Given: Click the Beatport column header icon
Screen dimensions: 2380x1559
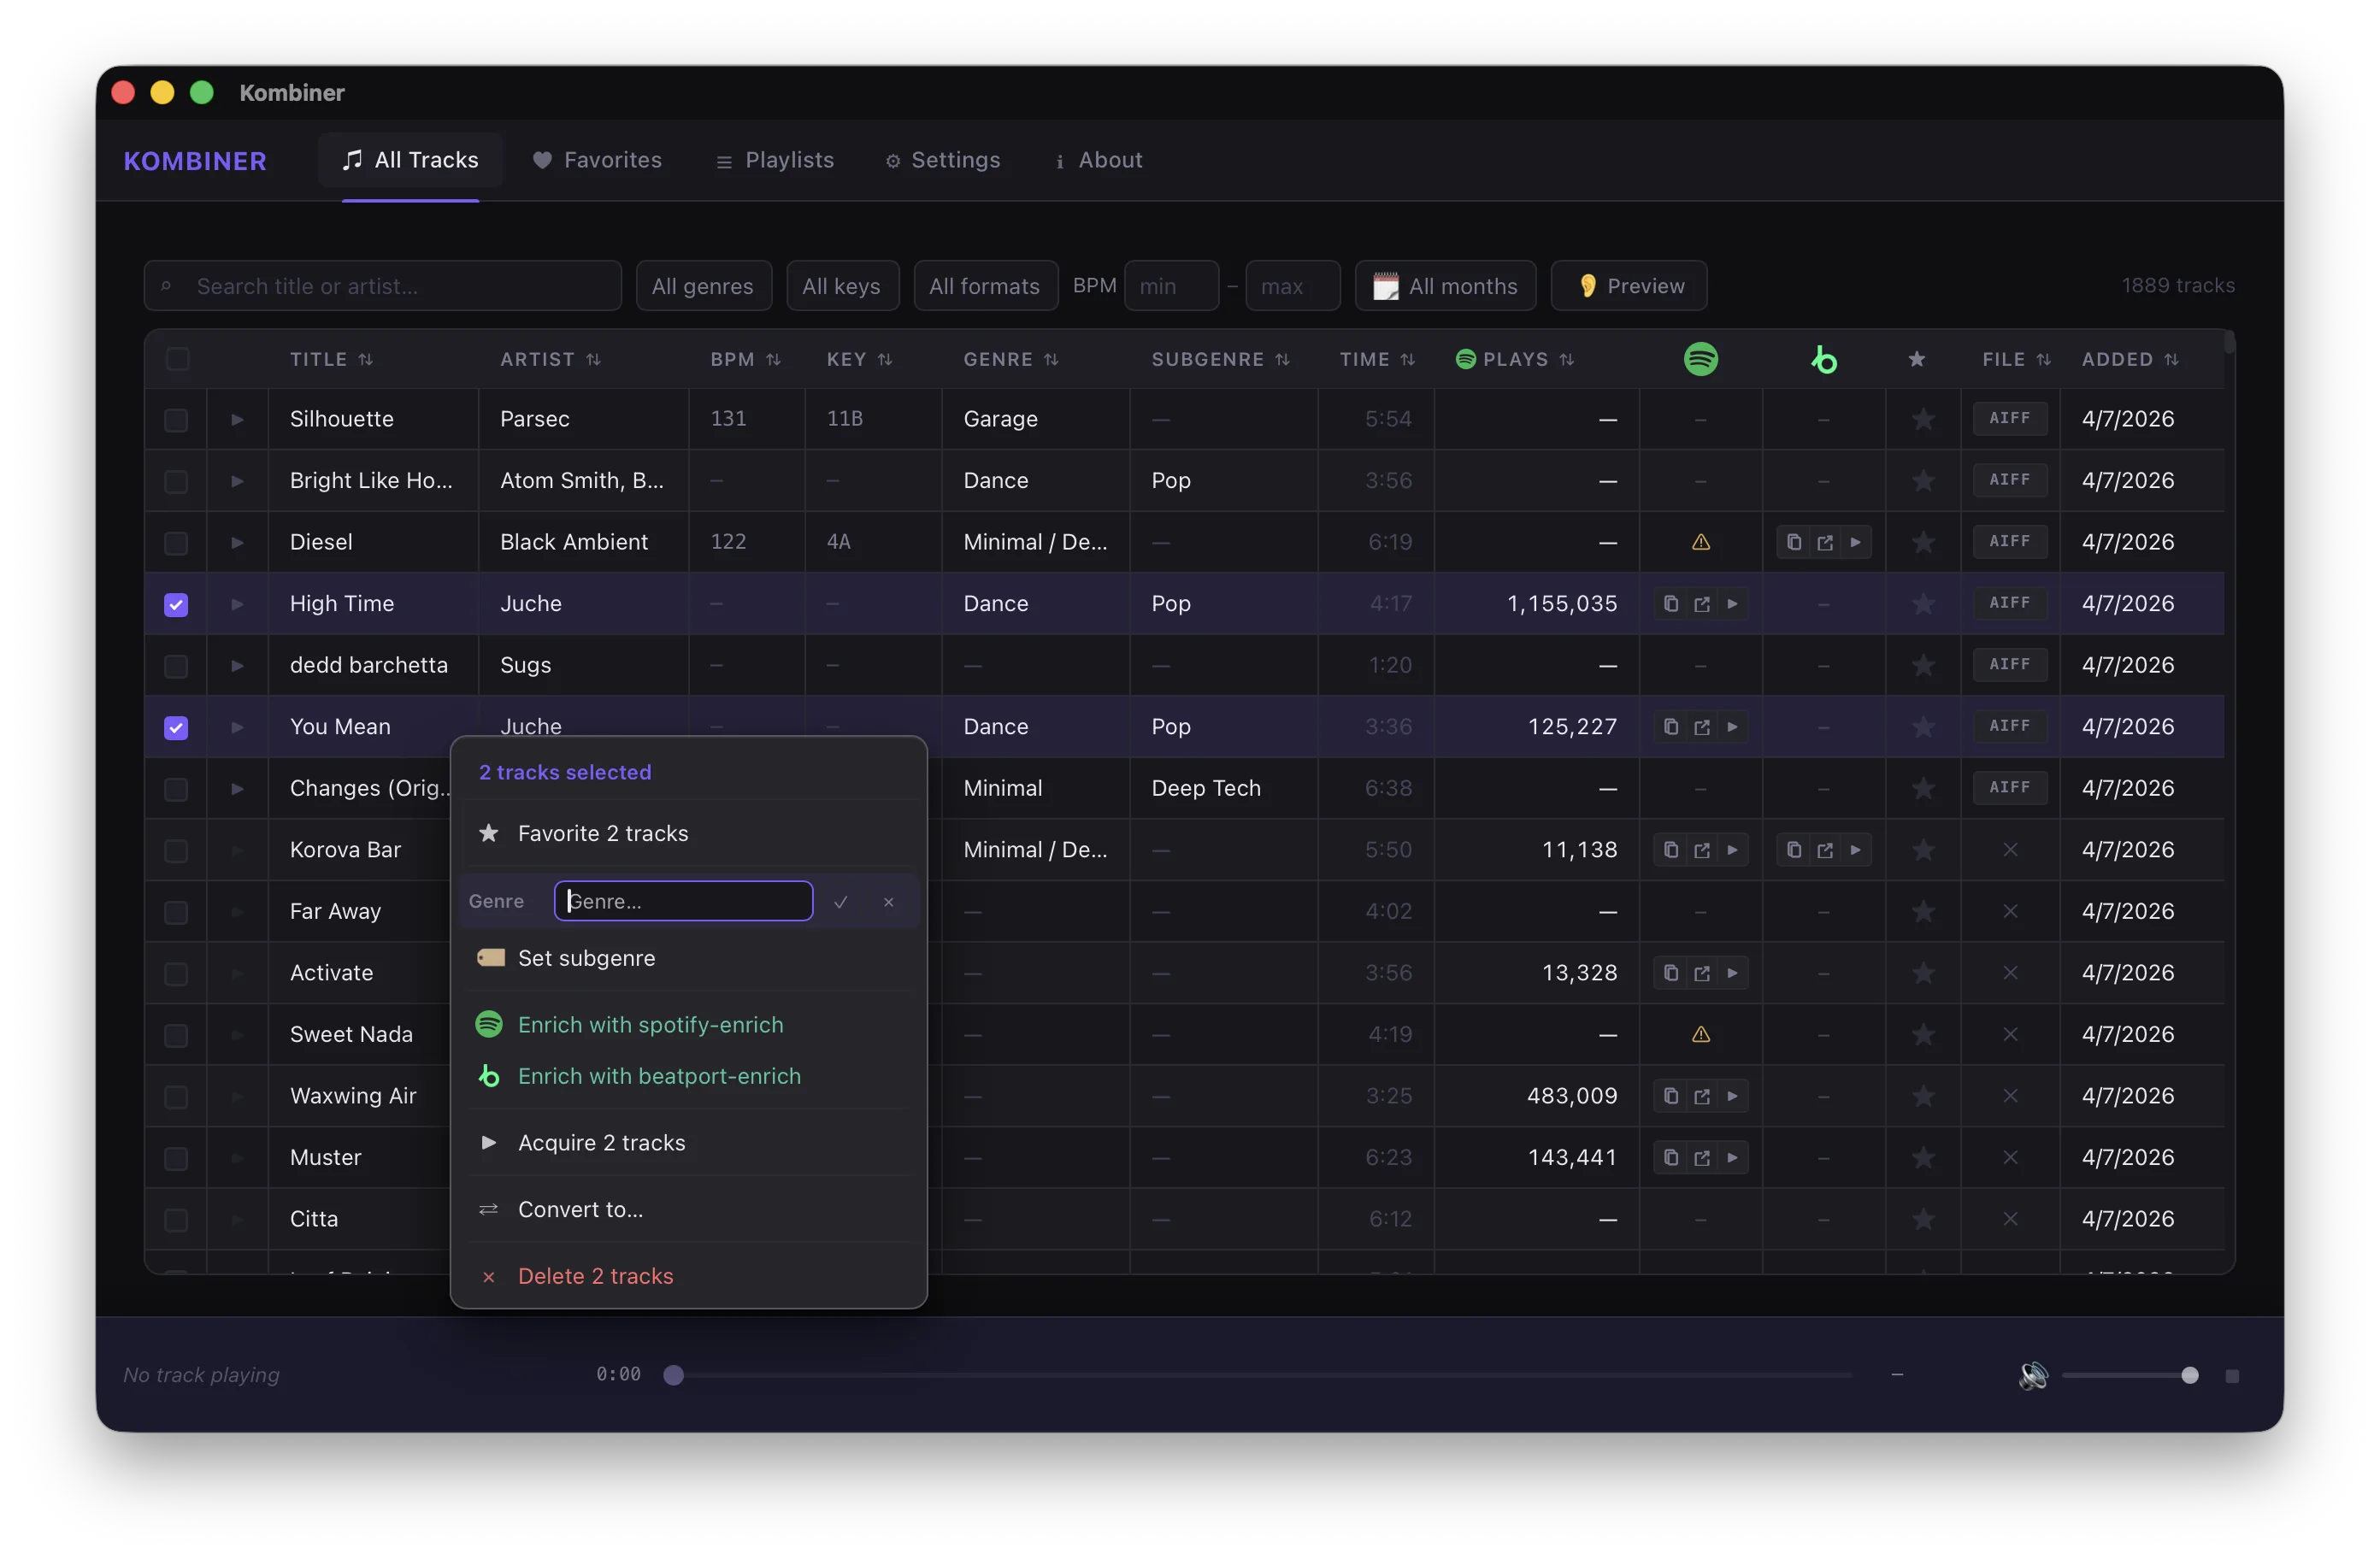Looking at the screenshot, I should [1823, 359].
